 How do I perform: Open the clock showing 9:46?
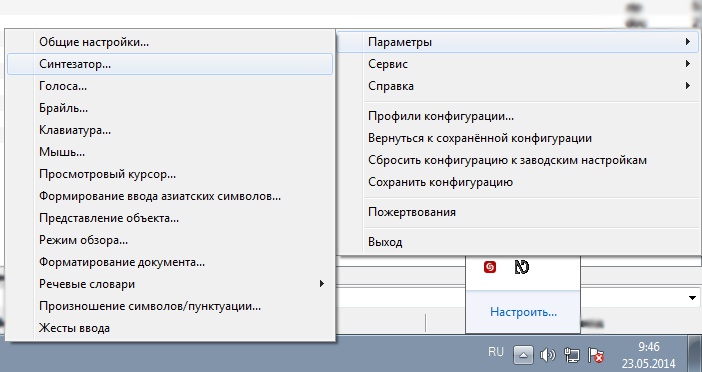point(649,355)
